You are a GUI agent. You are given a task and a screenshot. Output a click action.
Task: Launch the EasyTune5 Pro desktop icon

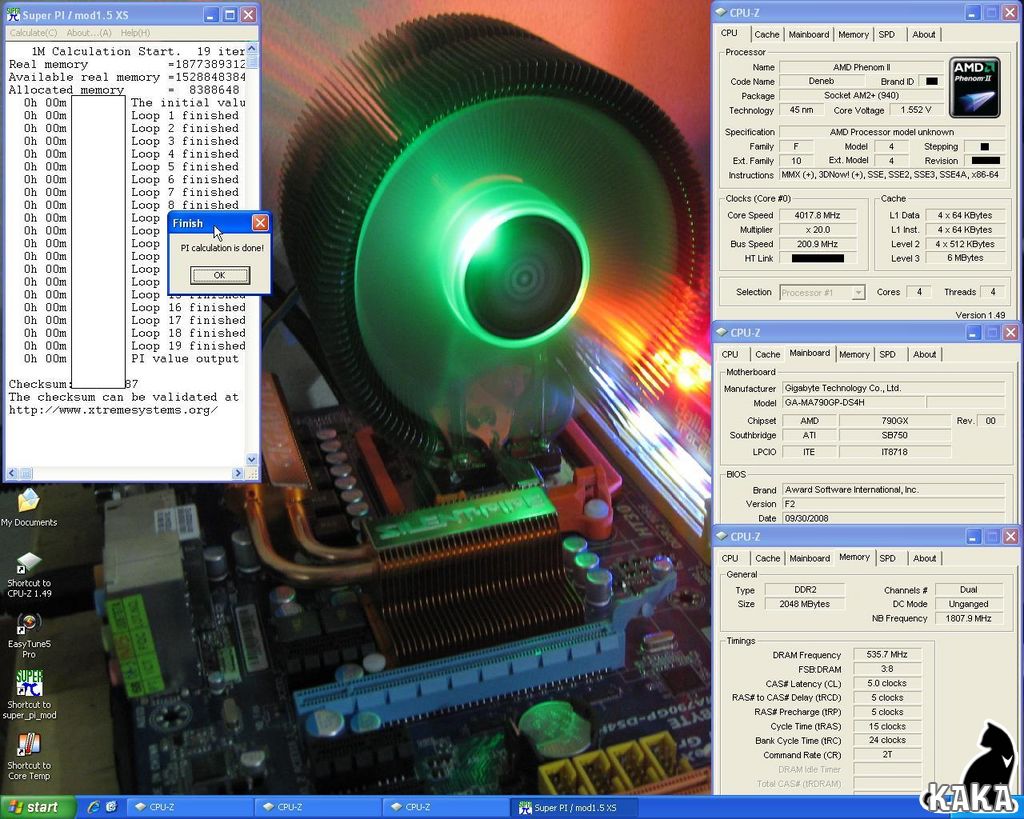29,635
